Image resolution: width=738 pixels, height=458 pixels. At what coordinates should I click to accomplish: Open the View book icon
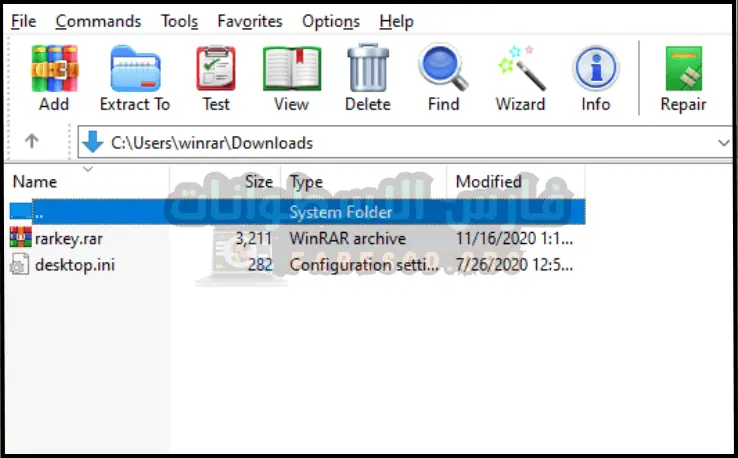291,70
